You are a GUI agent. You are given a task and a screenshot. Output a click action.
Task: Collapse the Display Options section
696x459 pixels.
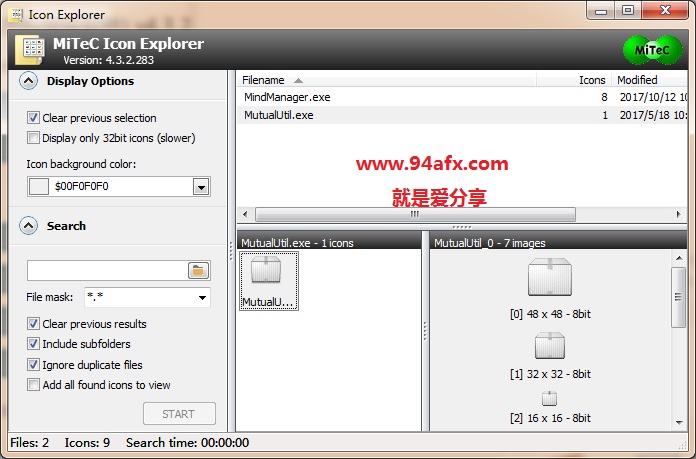point(28,81)
